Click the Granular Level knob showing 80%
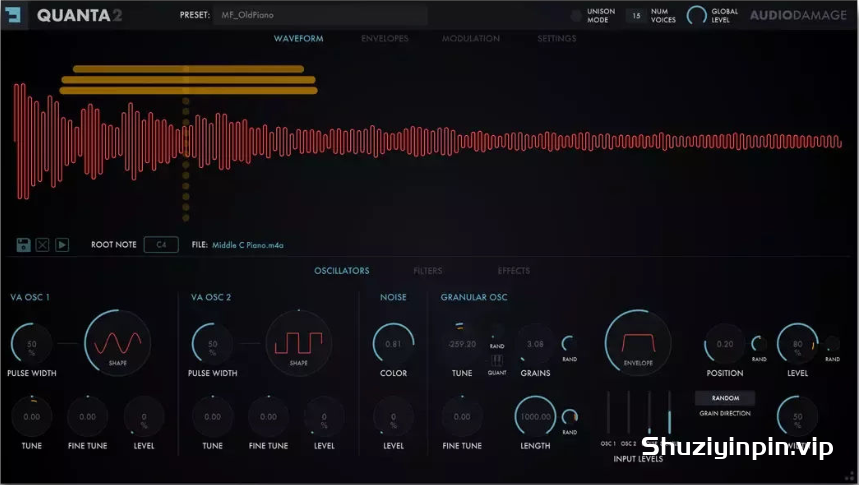The image size is (859, 485). (x=798, y=344)
